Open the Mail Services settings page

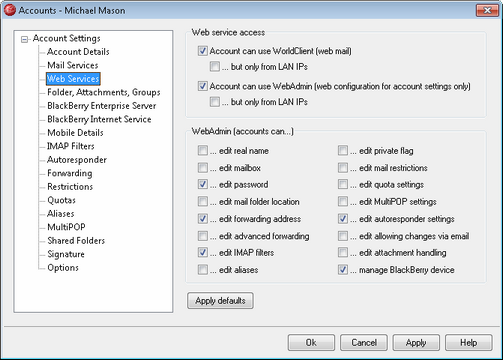click(x=73, y=65)
